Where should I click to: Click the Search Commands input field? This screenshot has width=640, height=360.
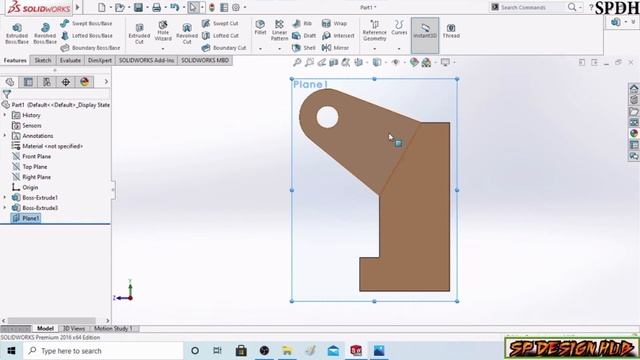click(x=528, y=7)
